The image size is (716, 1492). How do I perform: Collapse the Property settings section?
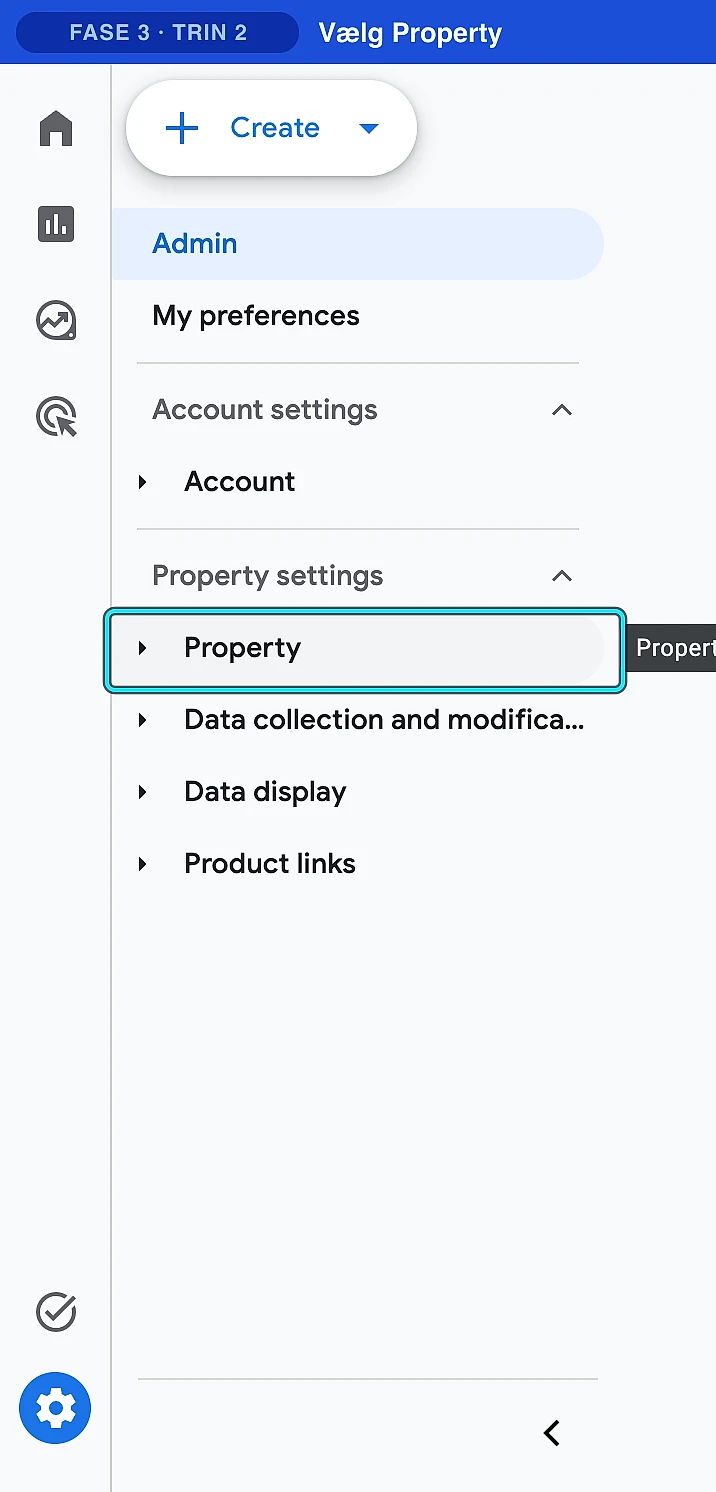point(562,576)
